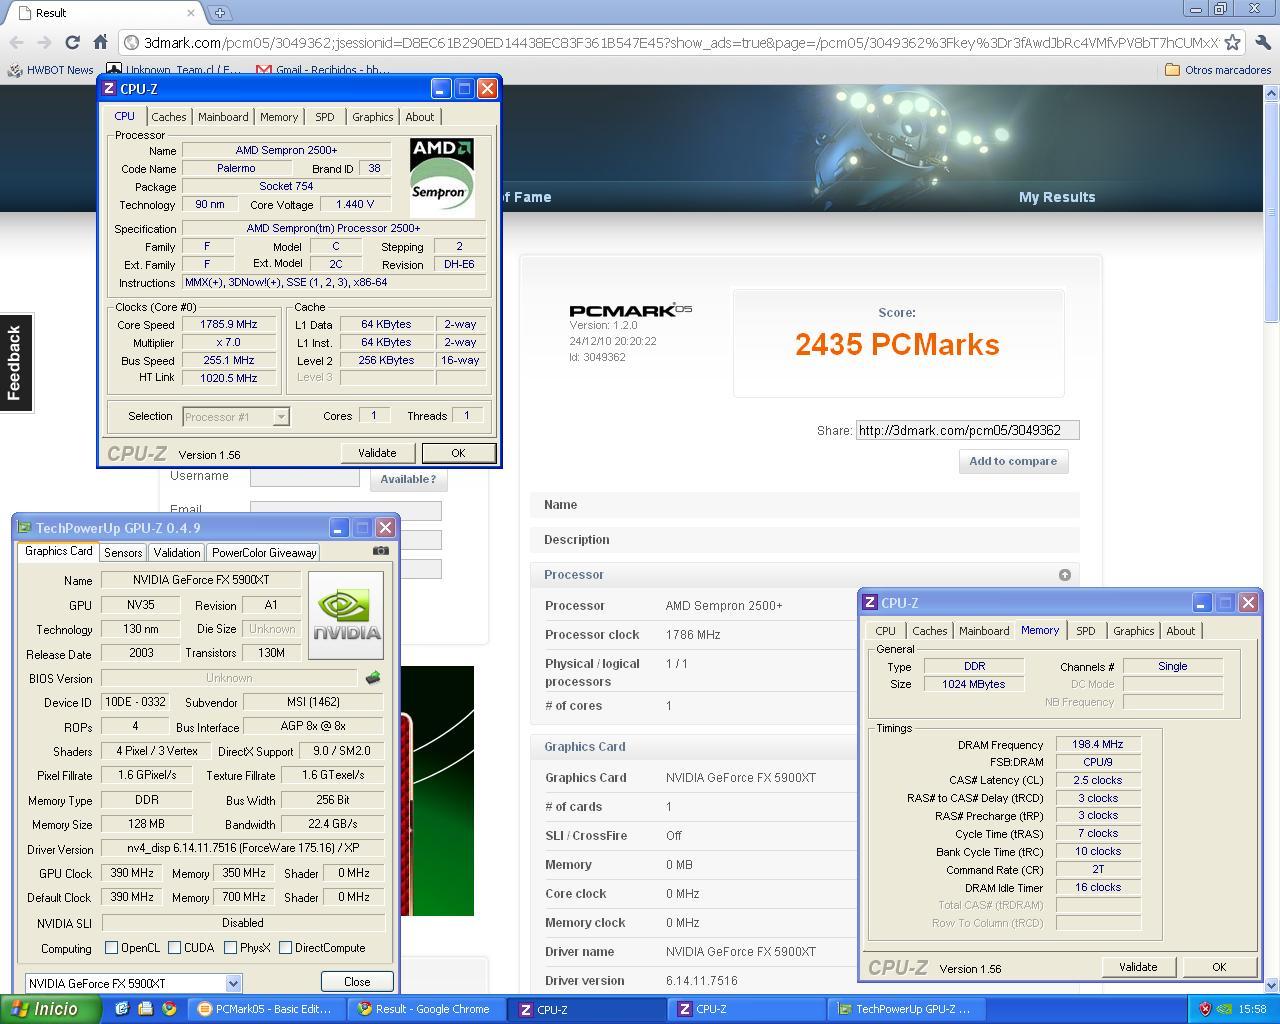Viewport: 1280px width, 1024px height.
Task: Enable the DirectCompute checkbox in GPU-Z
Action: click(x=285, y=947)
